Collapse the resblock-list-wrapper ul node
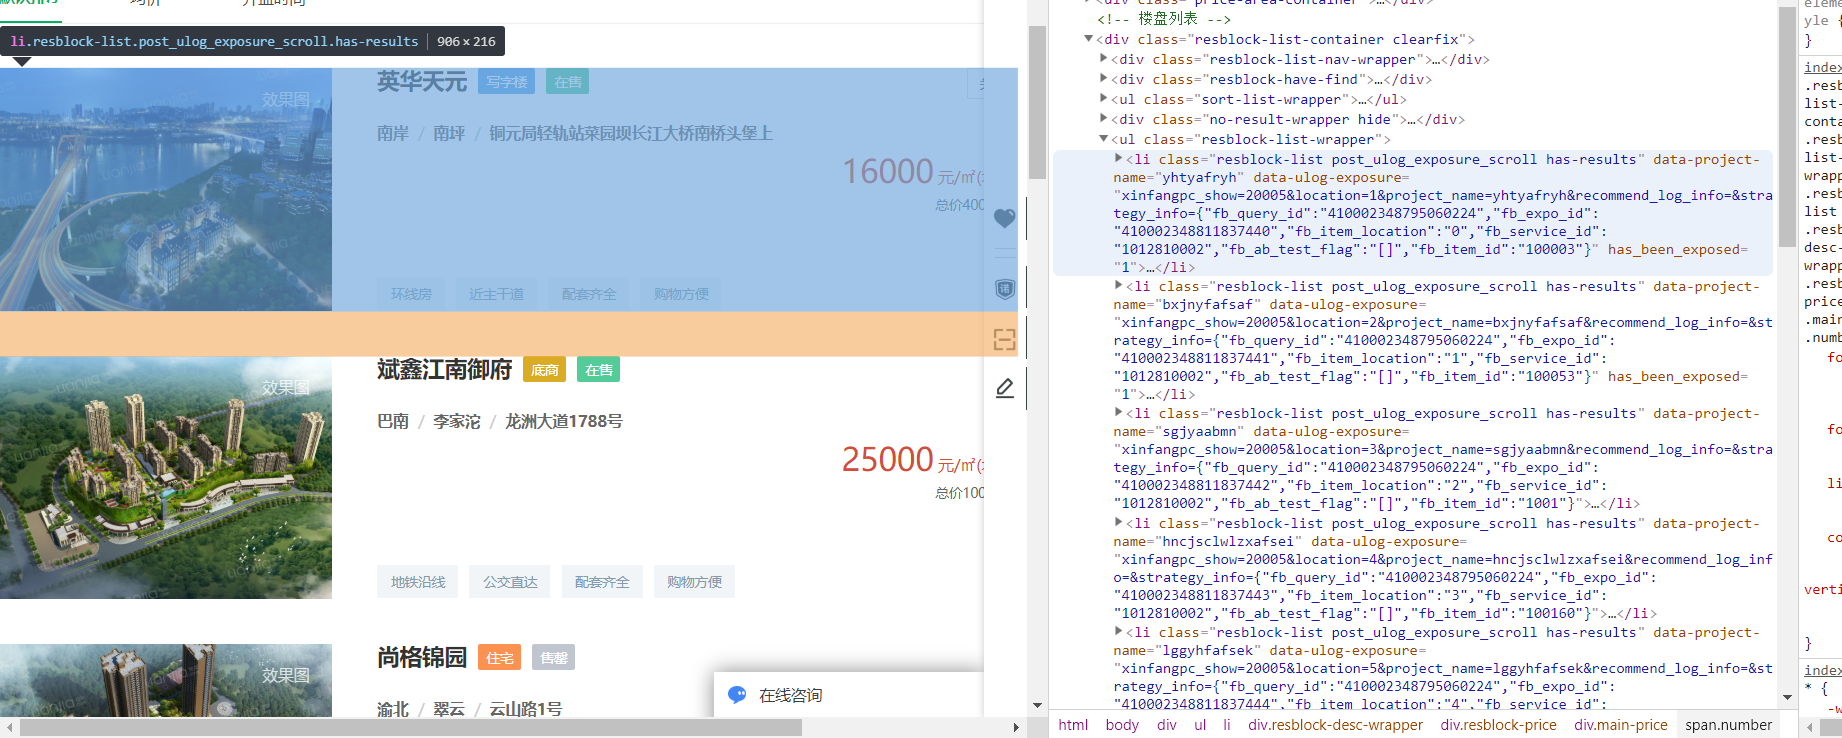 (x=1104, y=139)
